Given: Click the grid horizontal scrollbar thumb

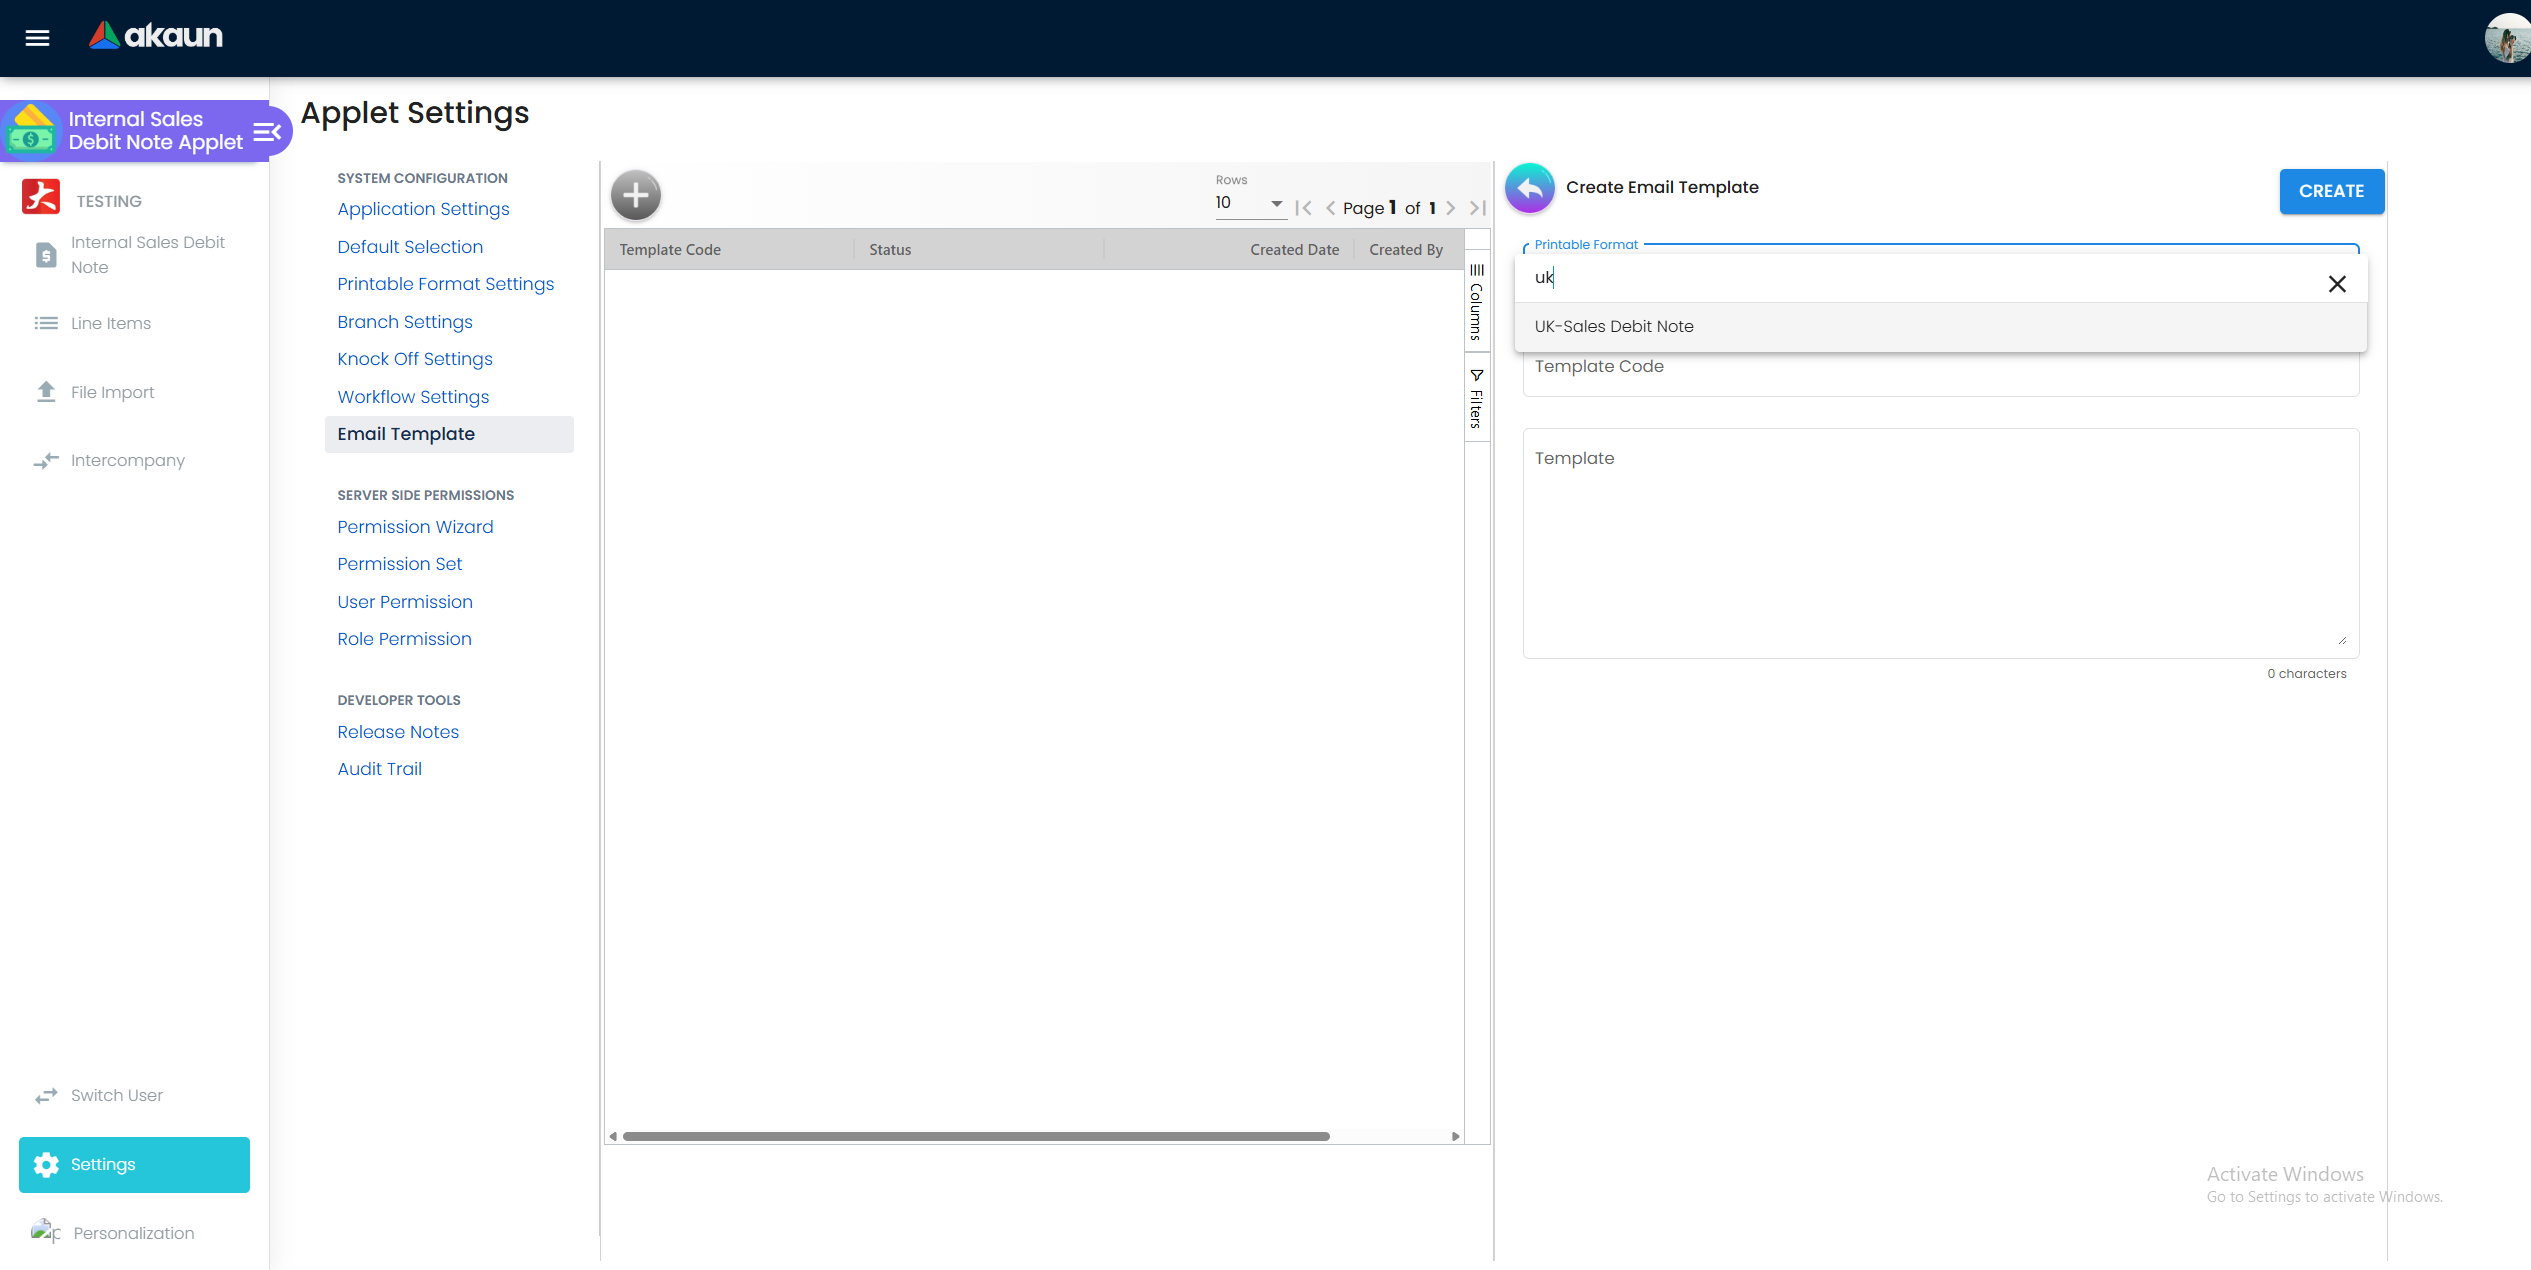Looking at the screenshot, I should coord(976,1136).
